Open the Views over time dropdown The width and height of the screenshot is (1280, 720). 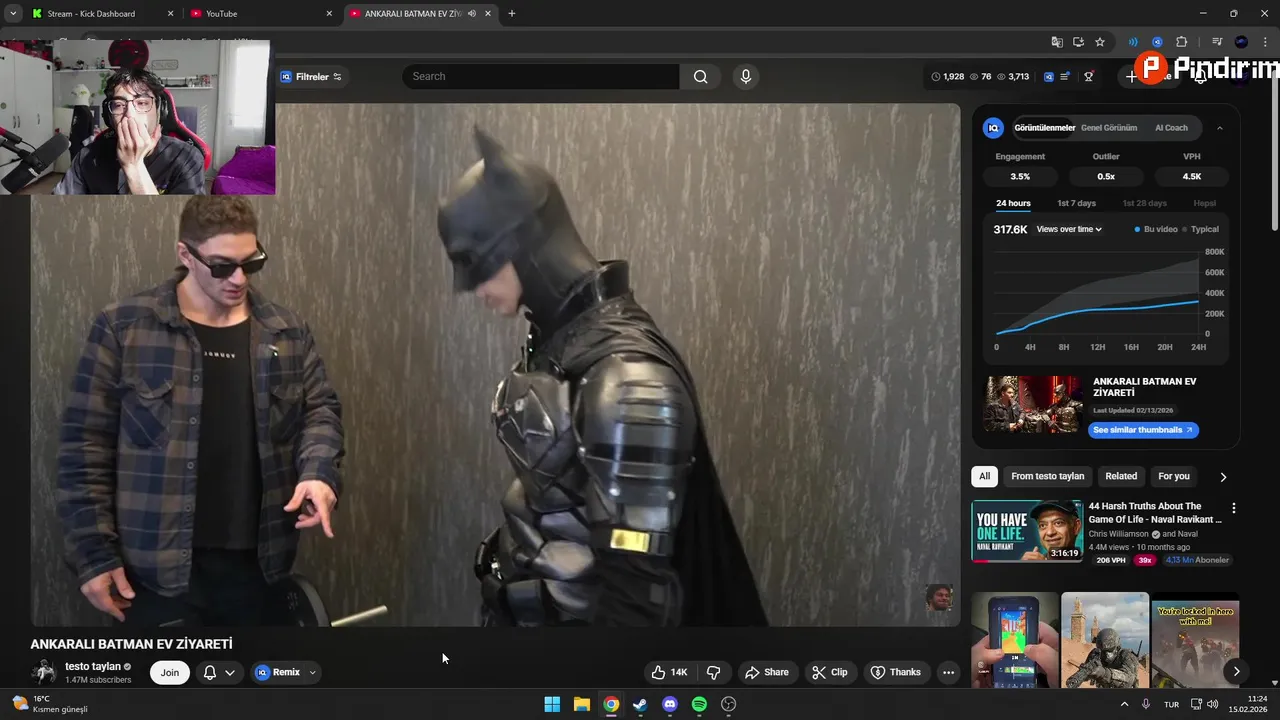[1069, 229]
